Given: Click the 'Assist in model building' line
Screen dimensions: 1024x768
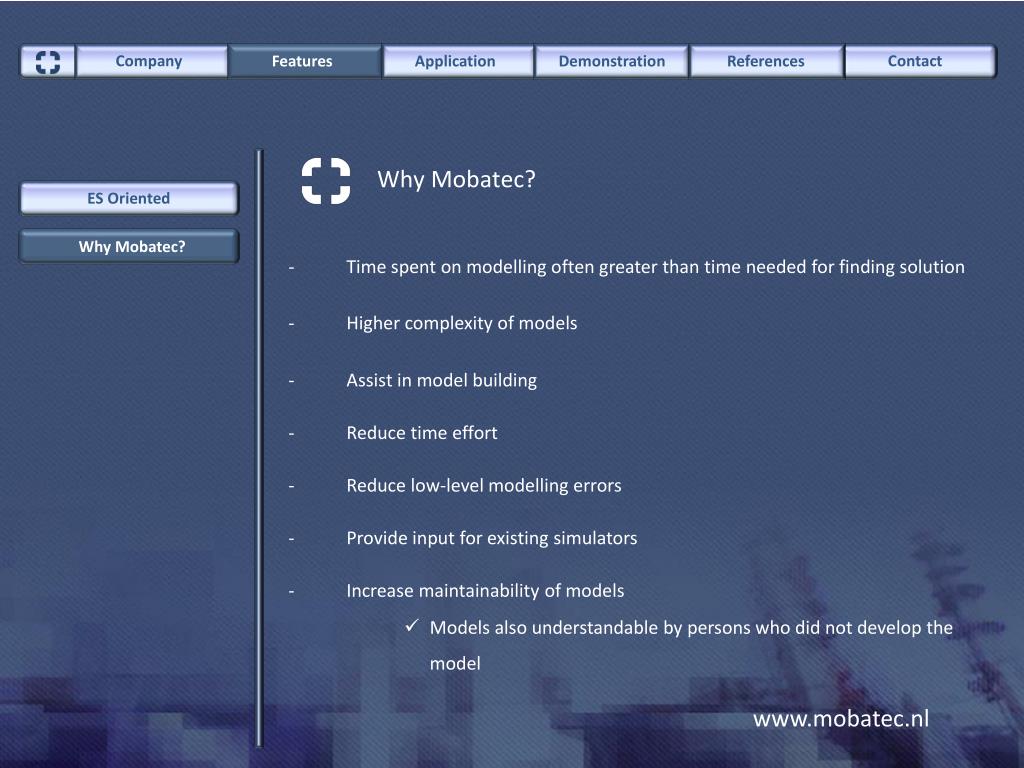Looking at the screenshot, I should point(441,380).
